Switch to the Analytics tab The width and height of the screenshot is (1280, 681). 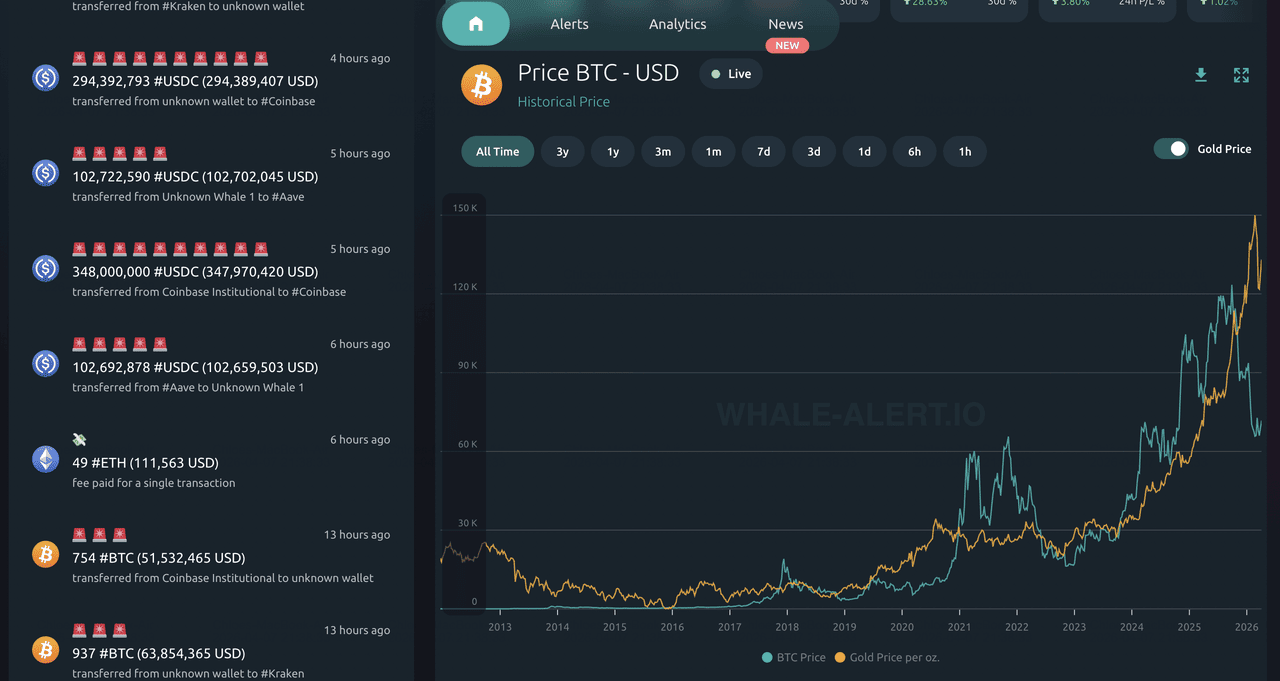click(677, 24)
